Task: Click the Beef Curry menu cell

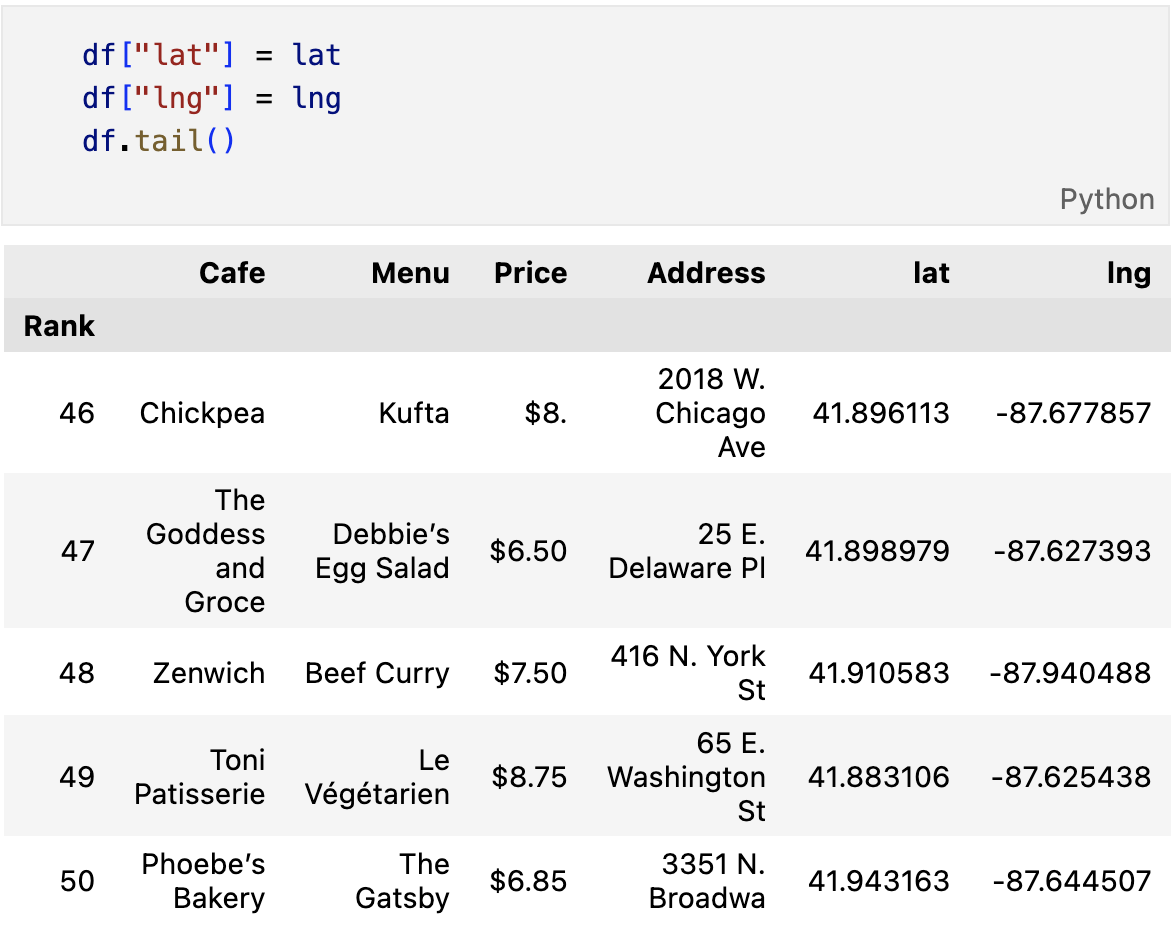Action: click(x=377, y=673)
